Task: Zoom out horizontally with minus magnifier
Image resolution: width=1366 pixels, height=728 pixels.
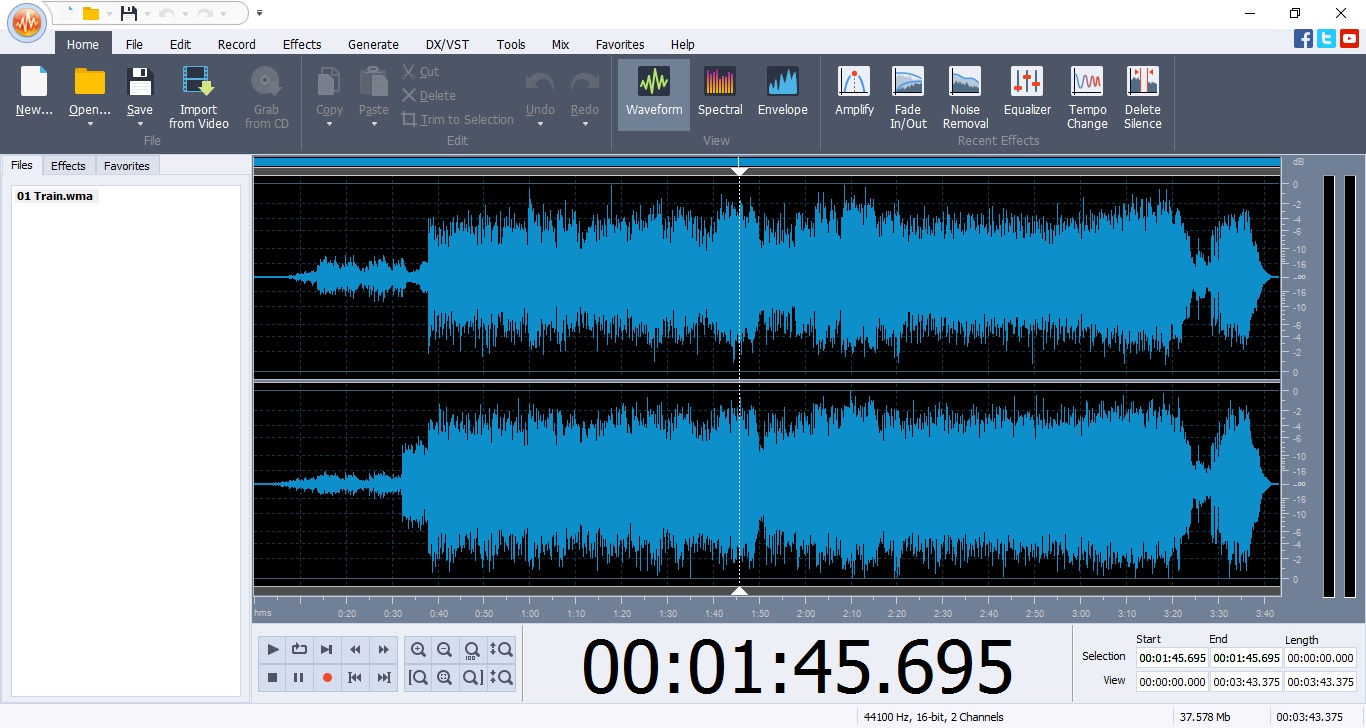Action: (445, 650)
